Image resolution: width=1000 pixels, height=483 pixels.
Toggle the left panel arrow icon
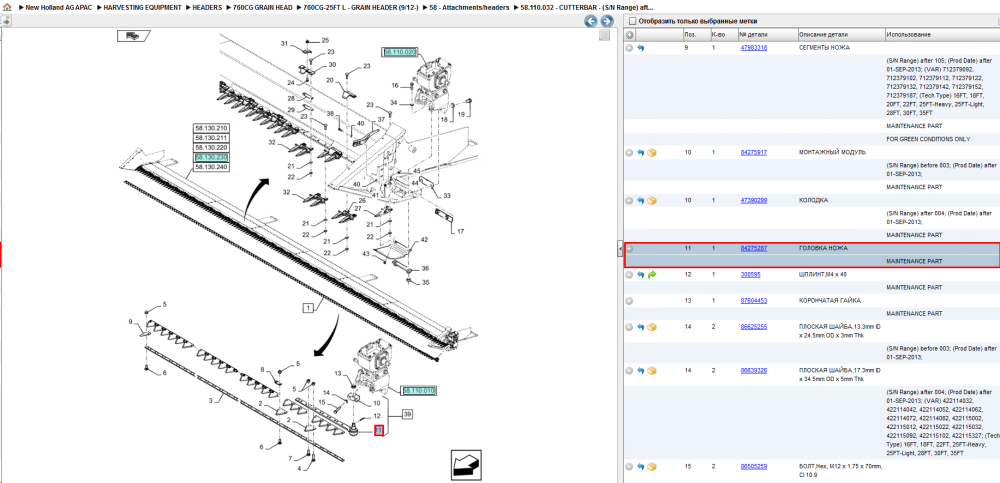(x=6, y=21)
